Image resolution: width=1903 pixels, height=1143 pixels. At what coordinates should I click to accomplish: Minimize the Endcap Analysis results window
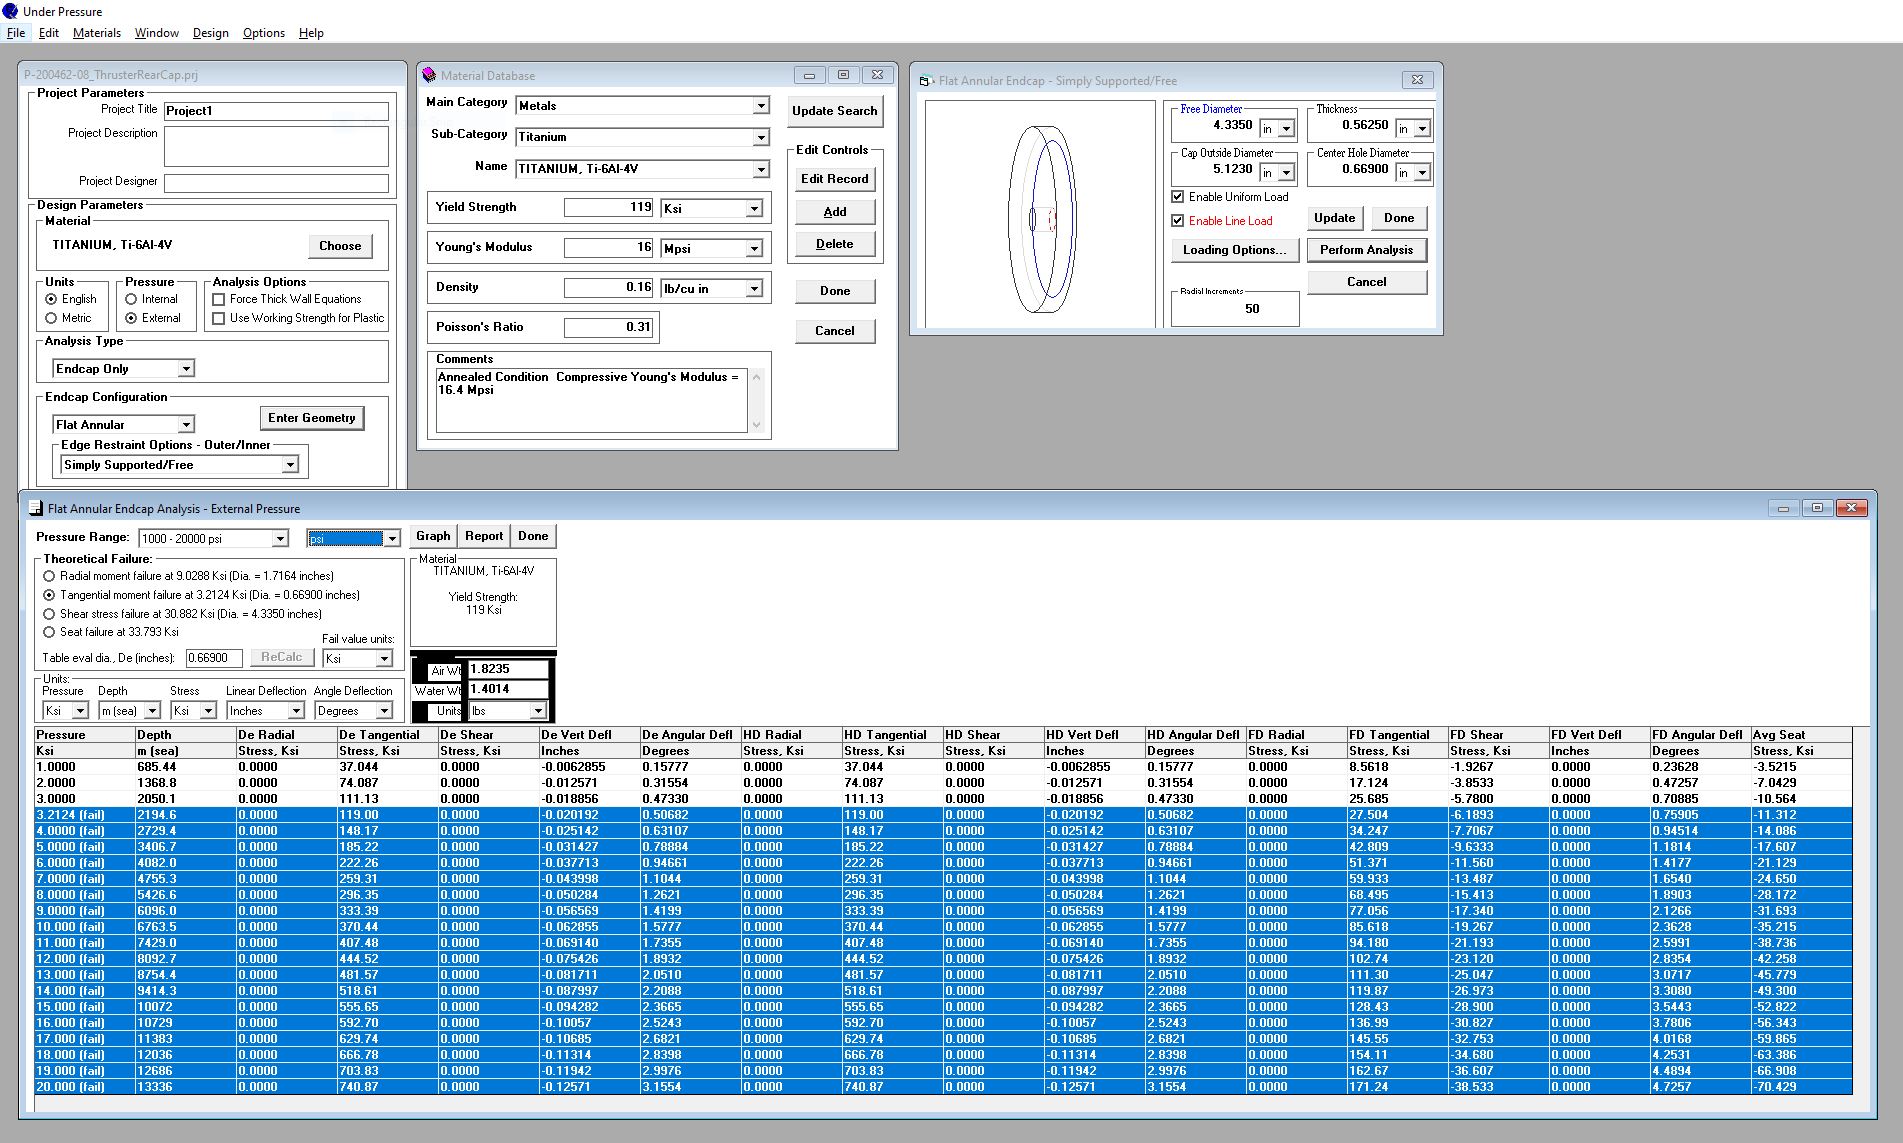1783,508
